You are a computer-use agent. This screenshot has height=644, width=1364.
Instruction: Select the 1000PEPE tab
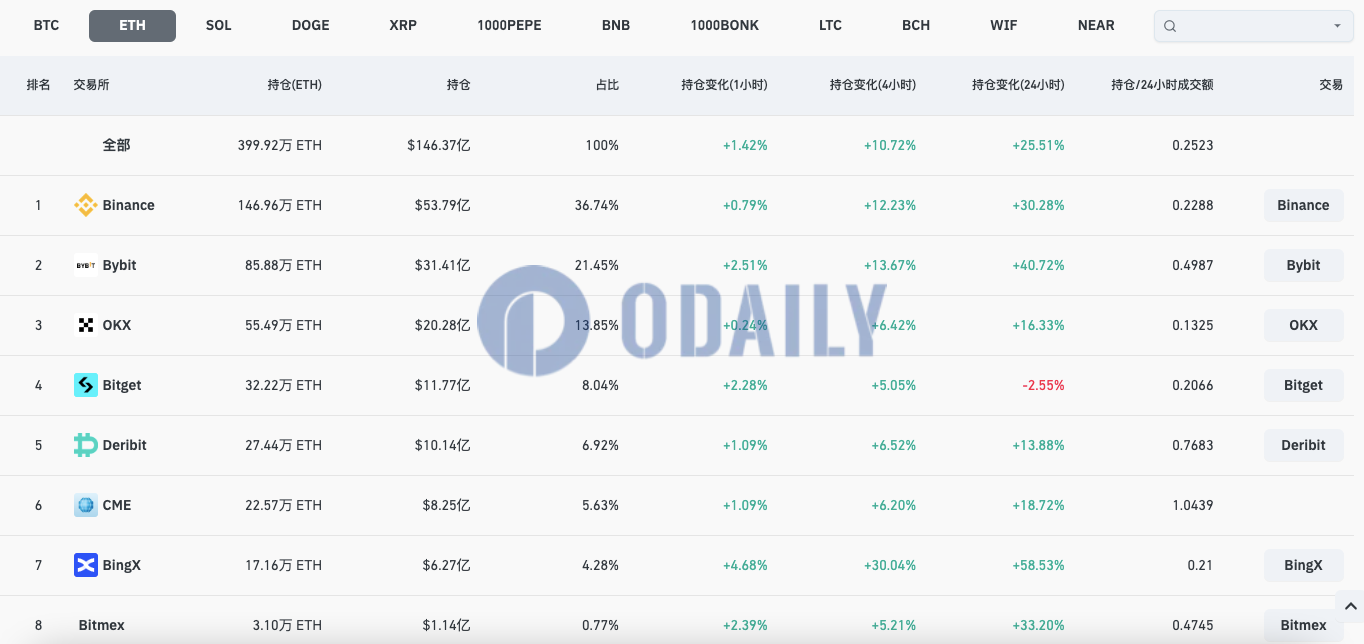[x=509, y=25]
